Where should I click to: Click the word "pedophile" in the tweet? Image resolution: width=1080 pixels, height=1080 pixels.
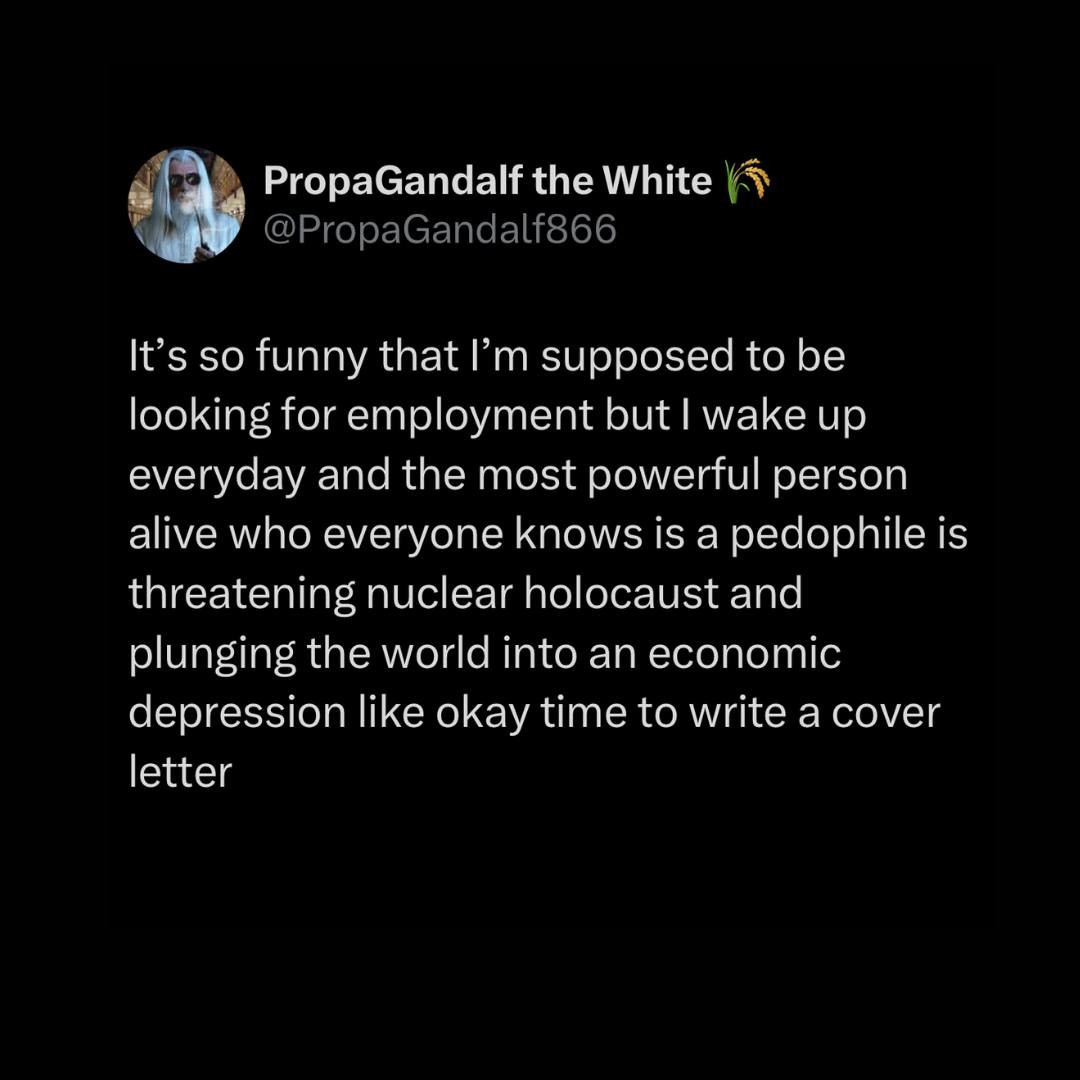pos(827,536)
